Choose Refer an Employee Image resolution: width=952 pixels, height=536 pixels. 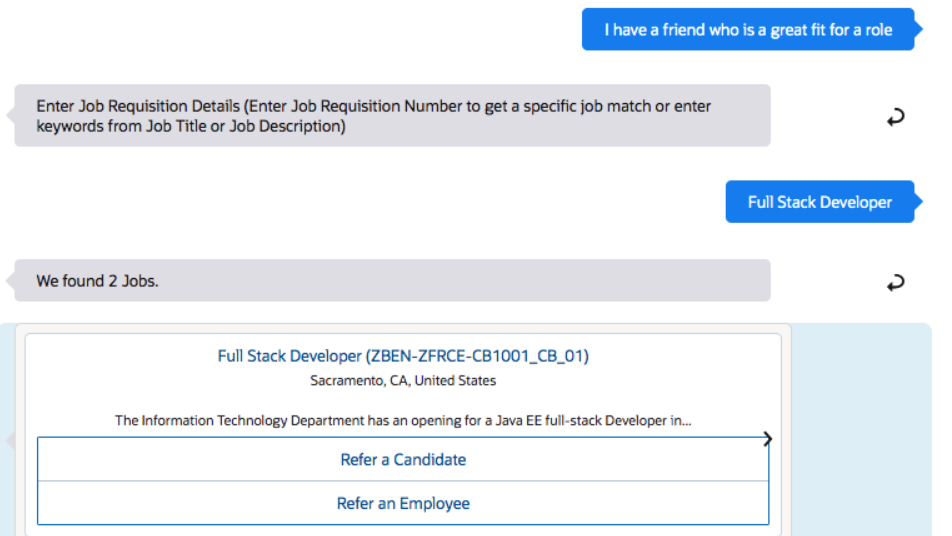click(x=403, y=504)
